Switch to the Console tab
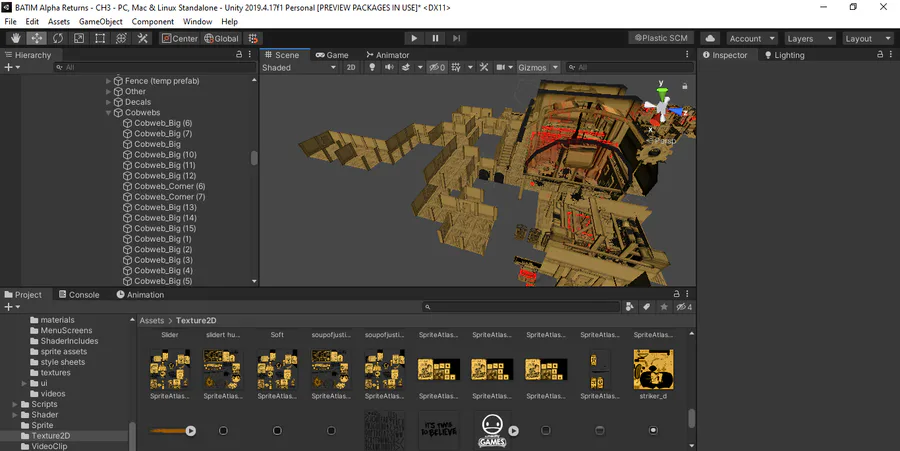Image resolution: width=900 pixels, height=451 pixels. pyautogui.click(x=79, y=294)
